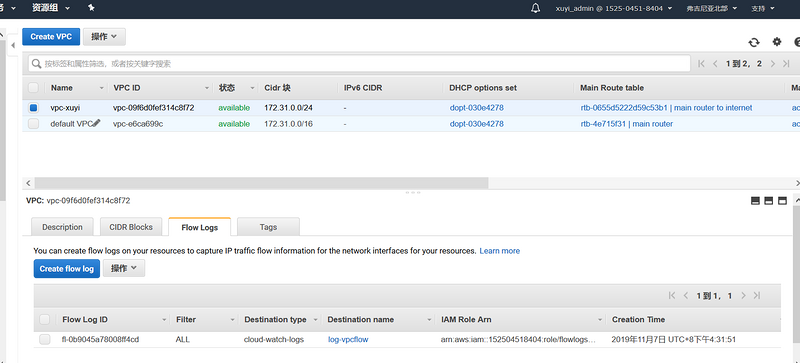800x363 pixels.
Task: Open the xuyi_admin account dropdown
Action: pyautogui.click(x=614, y=8)
